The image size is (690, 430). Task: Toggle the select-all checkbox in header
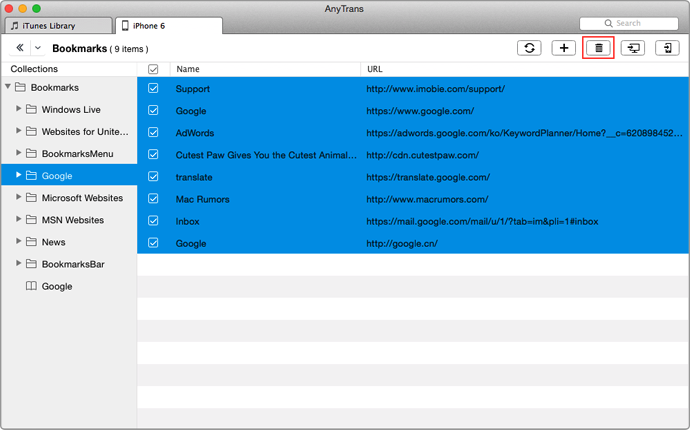[x=153, y=69]
